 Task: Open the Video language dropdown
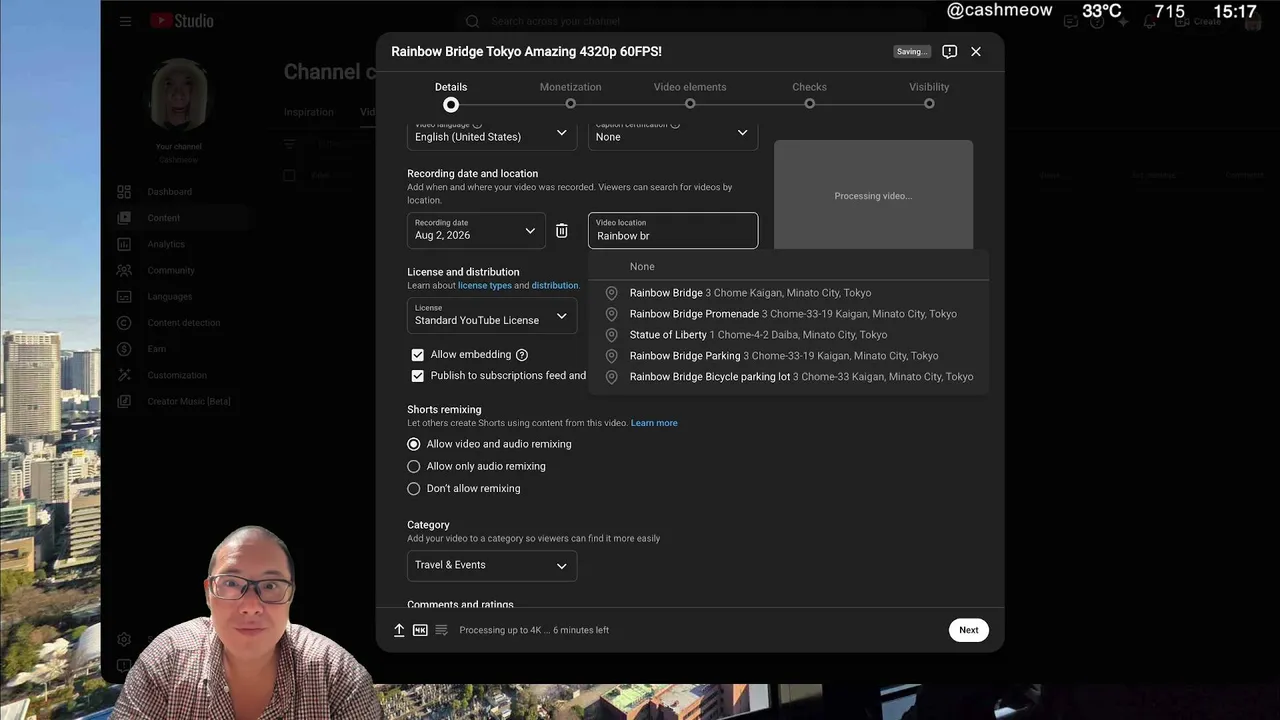click(492, 134)
